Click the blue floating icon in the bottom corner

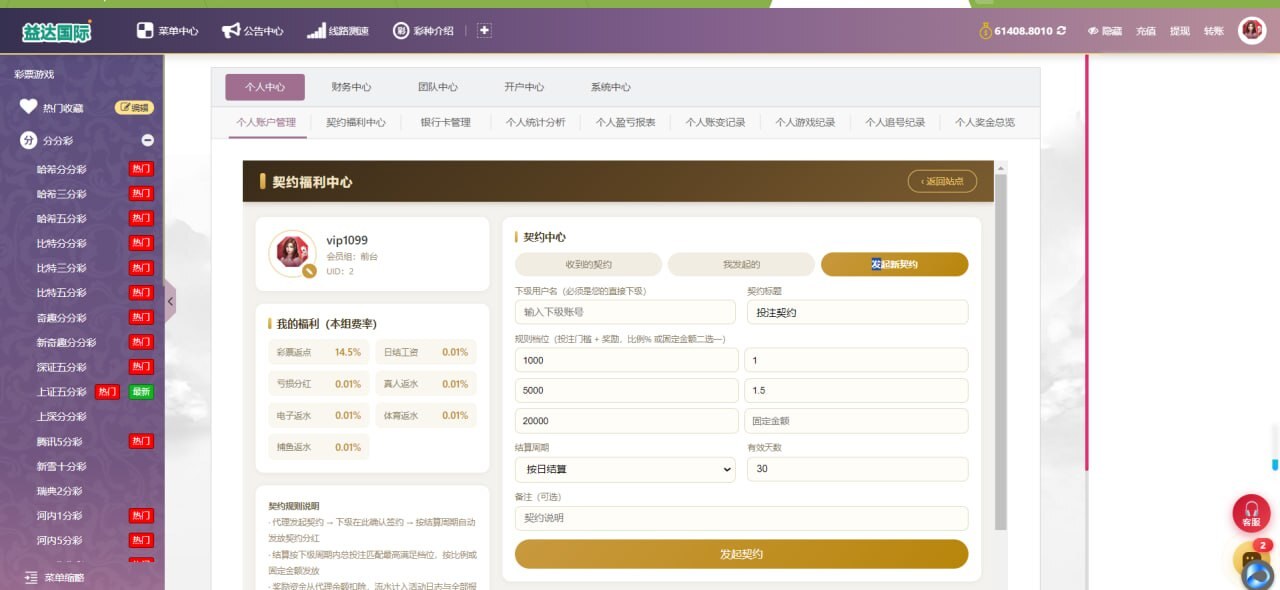1256,575
